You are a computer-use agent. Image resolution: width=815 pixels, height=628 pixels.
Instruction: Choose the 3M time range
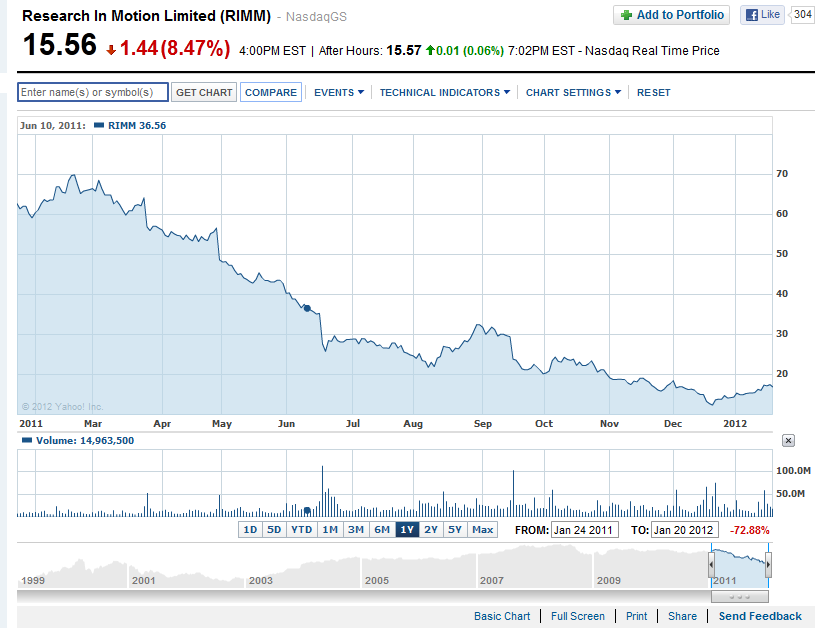[356, 530]
